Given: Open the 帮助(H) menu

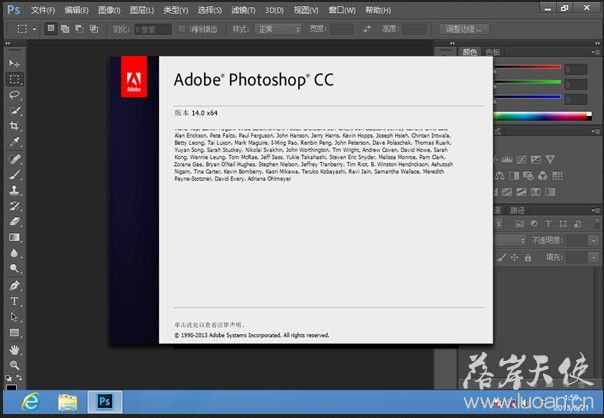Looking at the screenshot, I should point(378,10).
